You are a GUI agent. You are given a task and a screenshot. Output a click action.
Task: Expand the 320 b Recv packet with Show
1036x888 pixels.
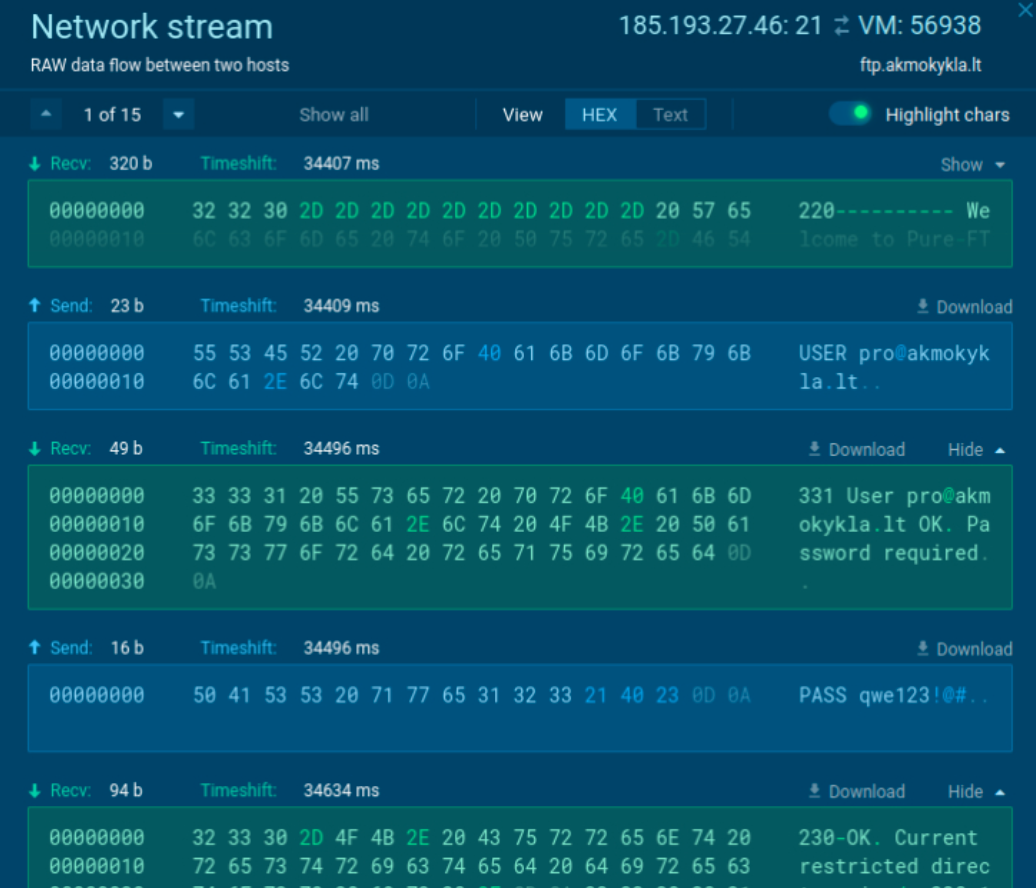[x=973, y=164]
